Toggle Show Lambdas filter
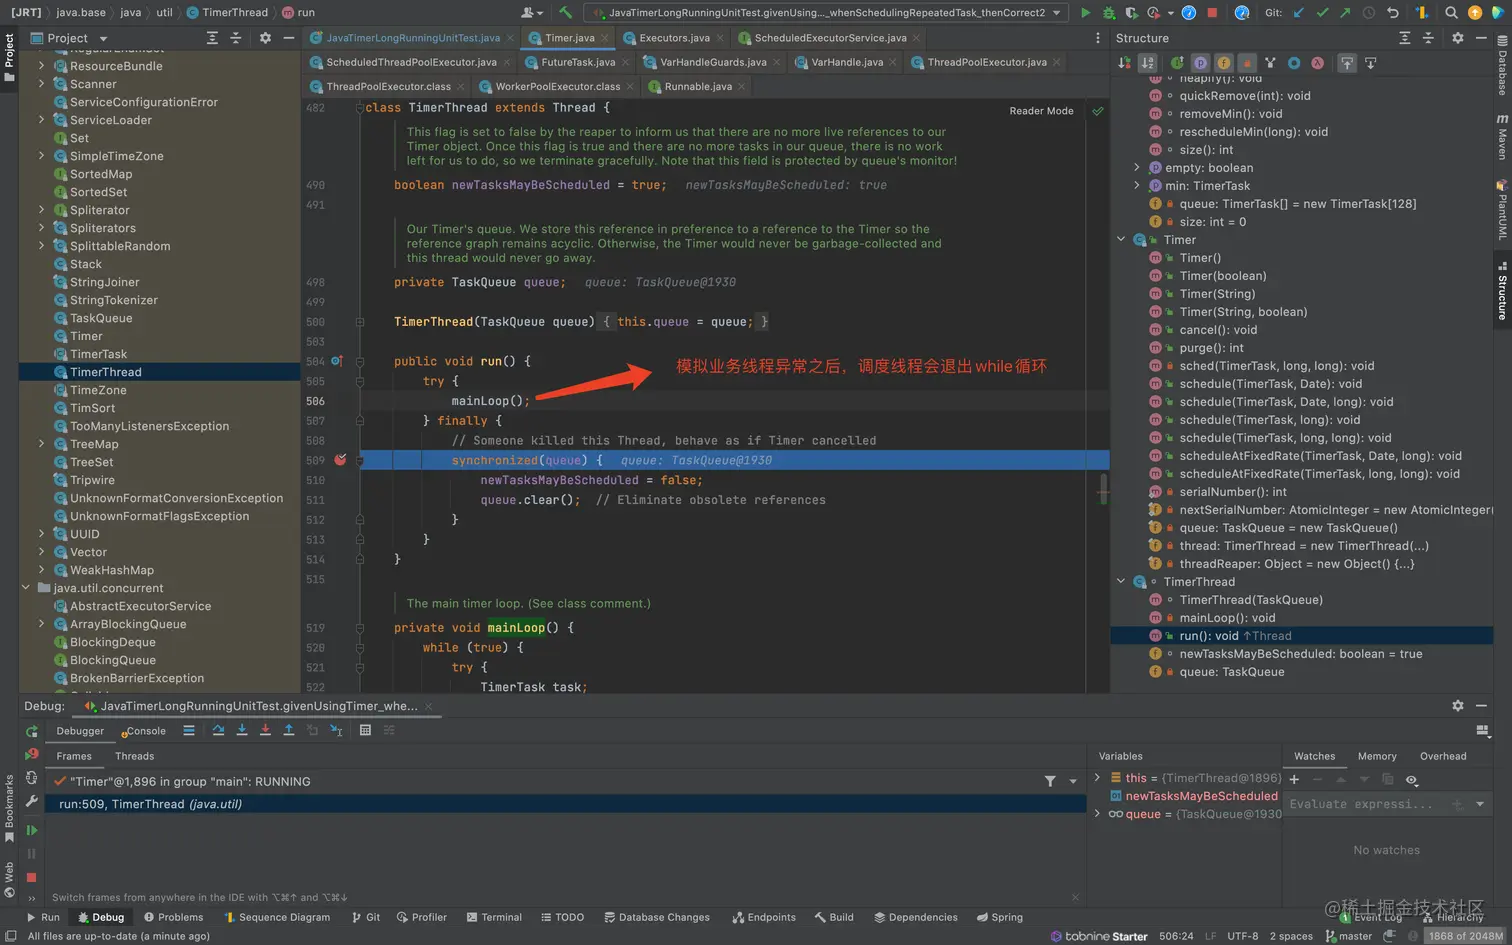1512x945 pixels. point(1318,63)
